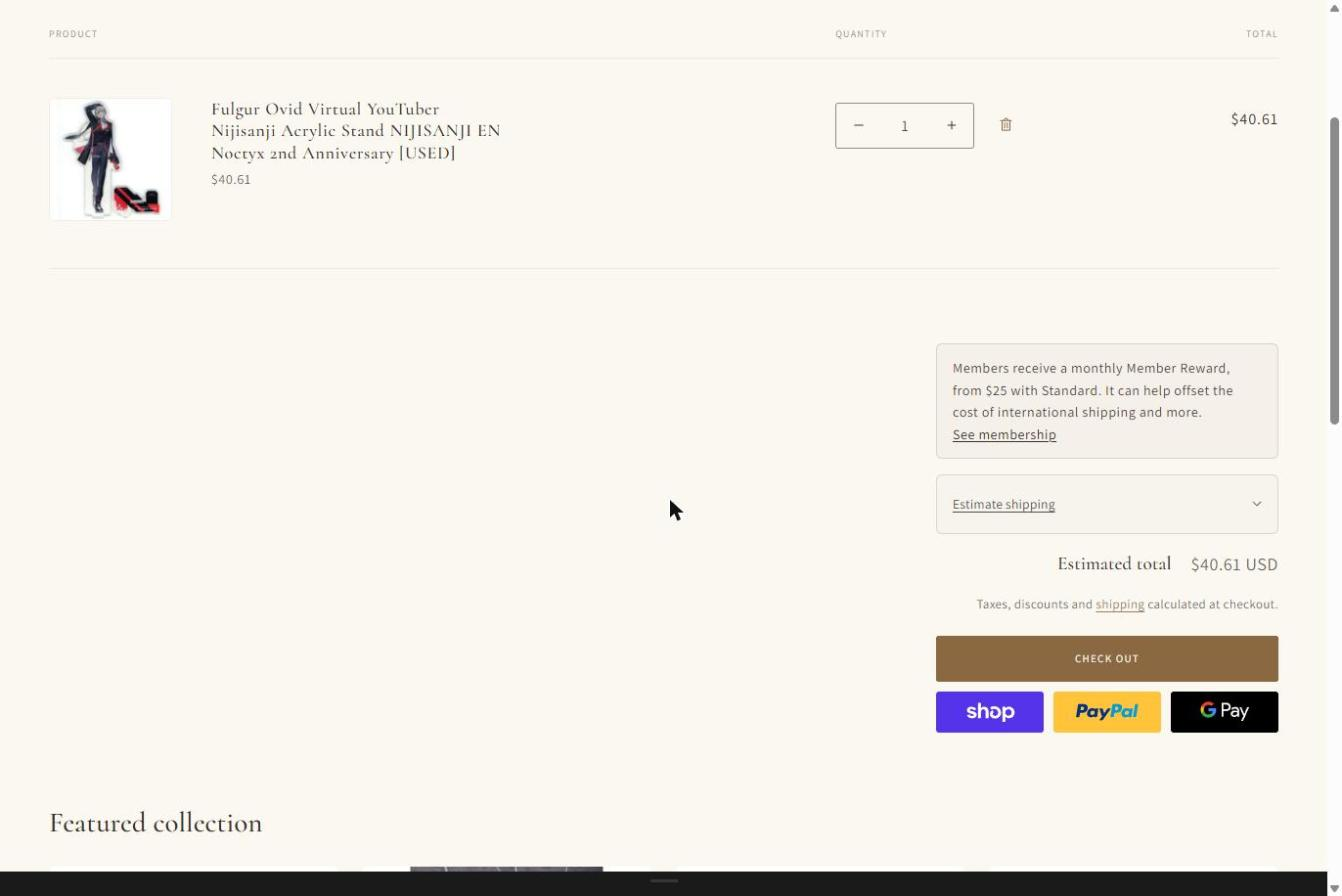
Task: Click the Featured collection heading
Action: pyautogui.click(x=156, y=823)
